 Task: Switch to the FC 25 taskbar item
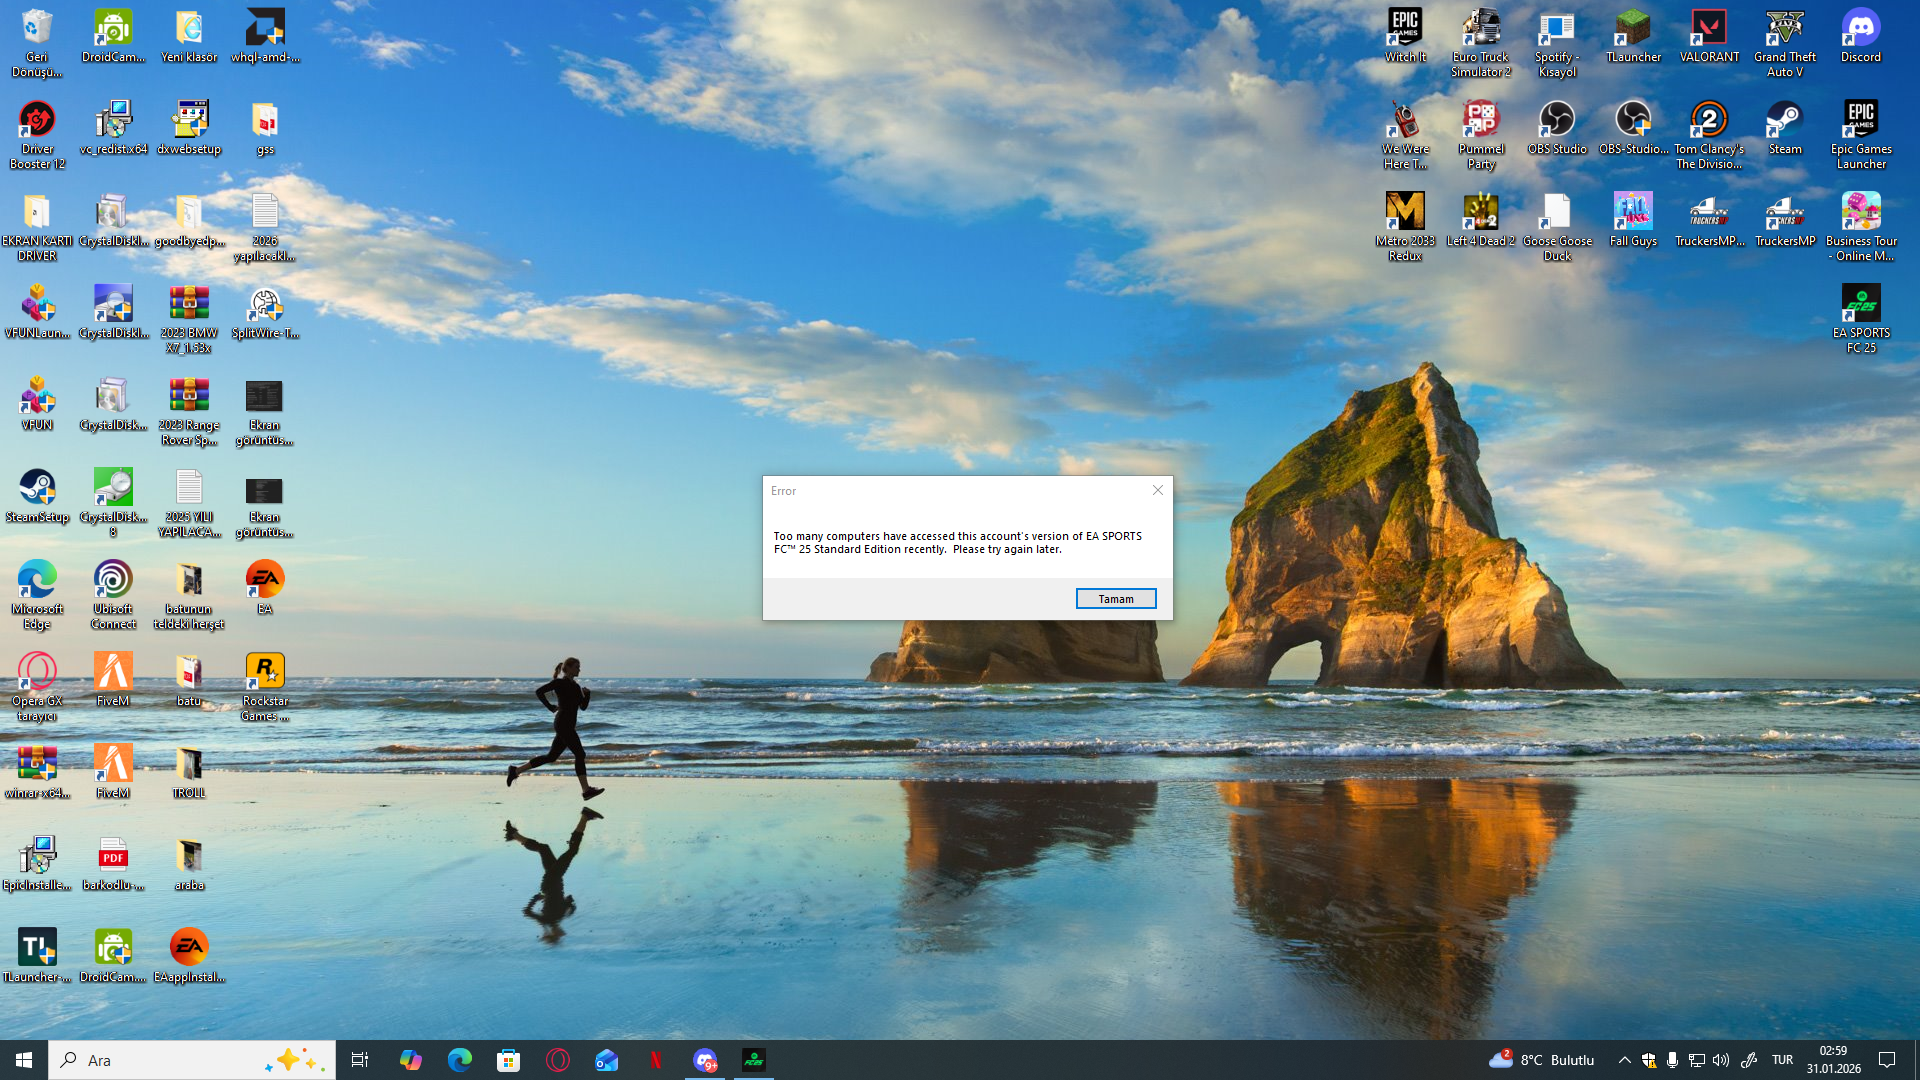754,1060
